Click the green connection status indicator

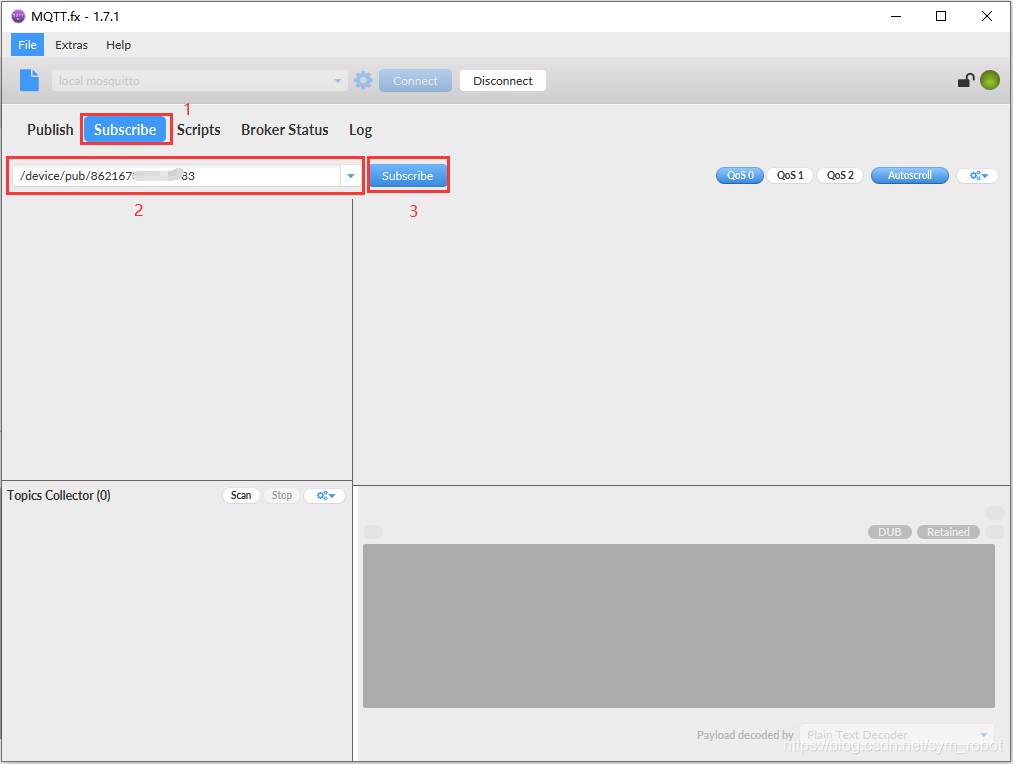[x=990, y=80]
